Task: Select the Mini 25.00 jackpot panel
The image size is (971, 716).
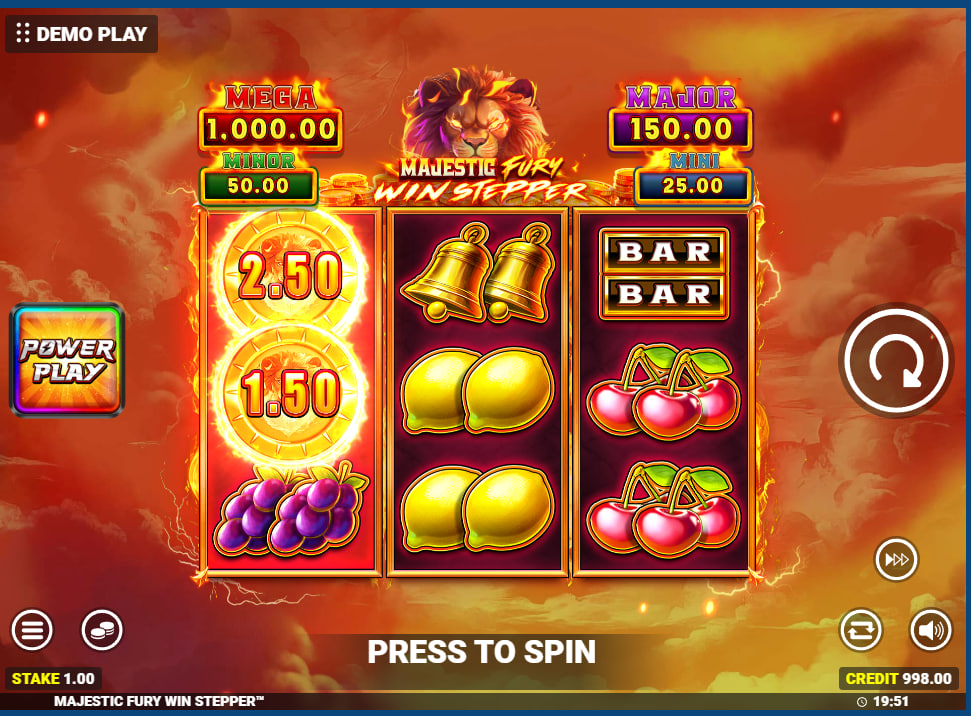Action: (693, 177)
